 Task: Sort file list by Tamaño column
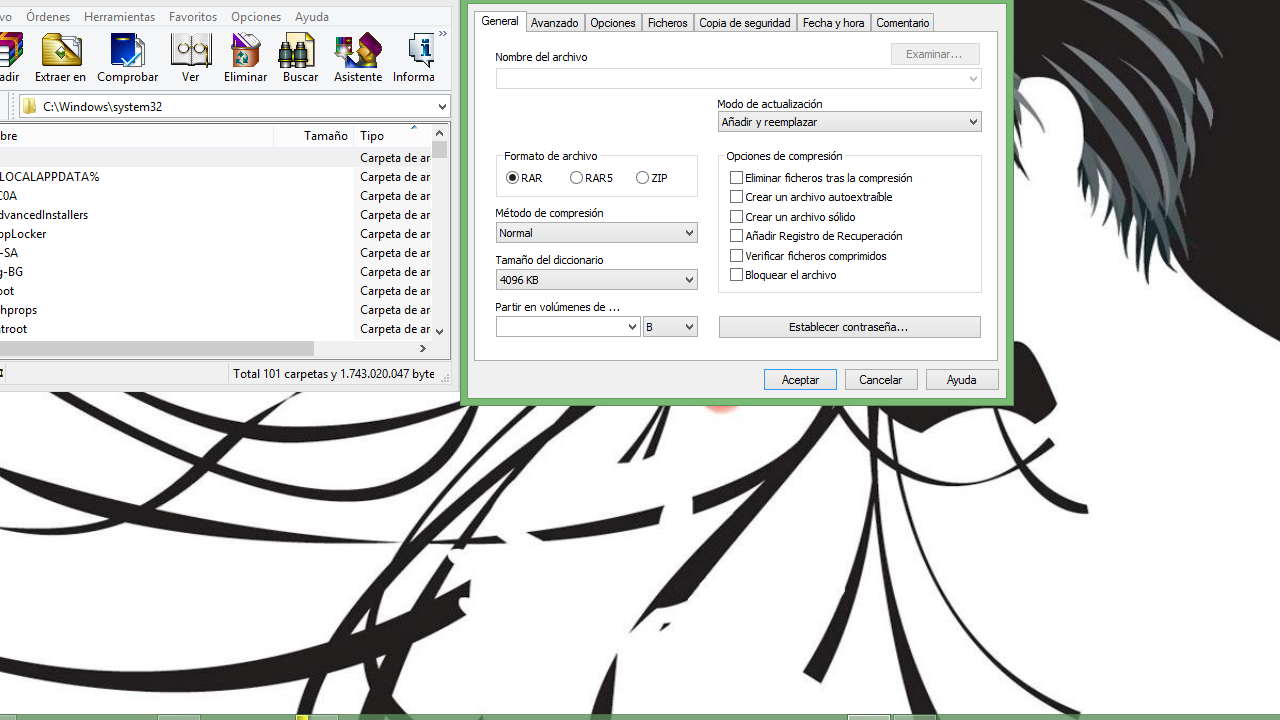[x=314, y=136]
